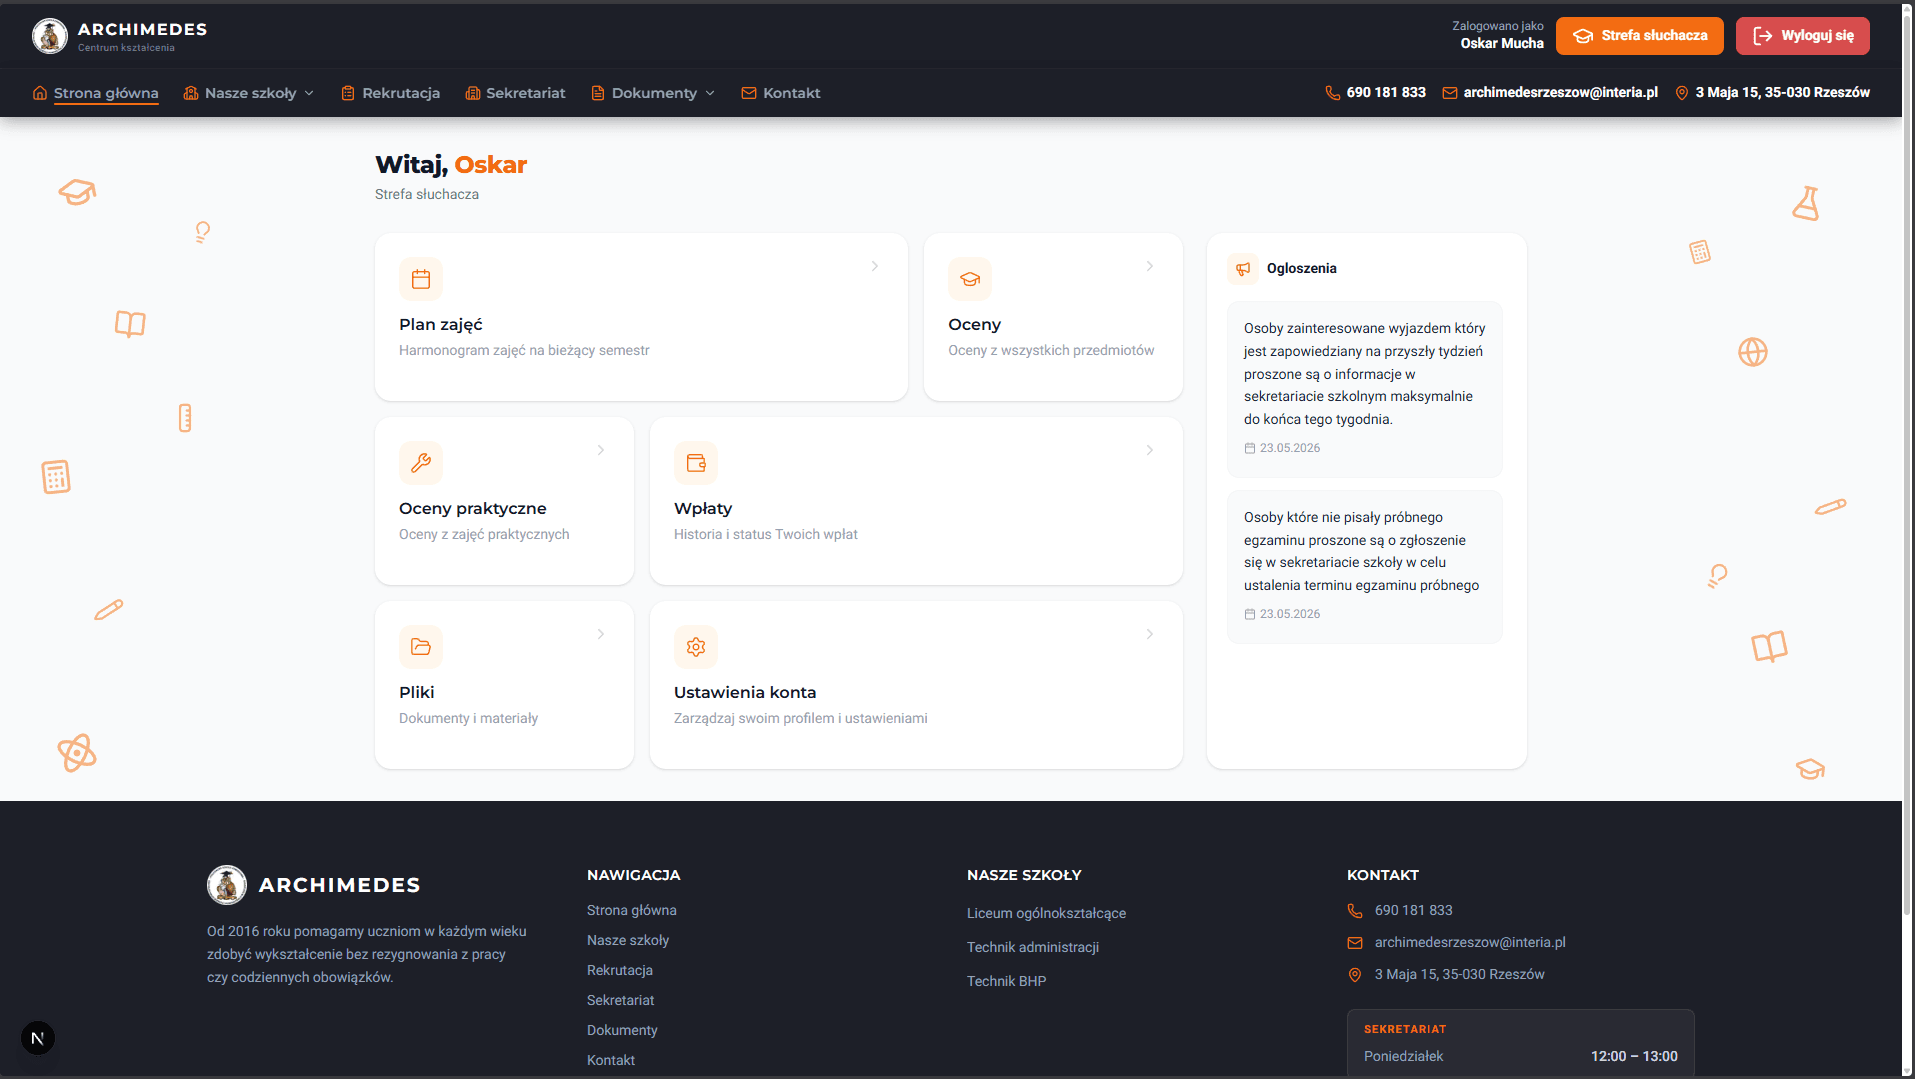Open Technik BHP footer link
Screen dimensions: 1915x1079
1006,982
